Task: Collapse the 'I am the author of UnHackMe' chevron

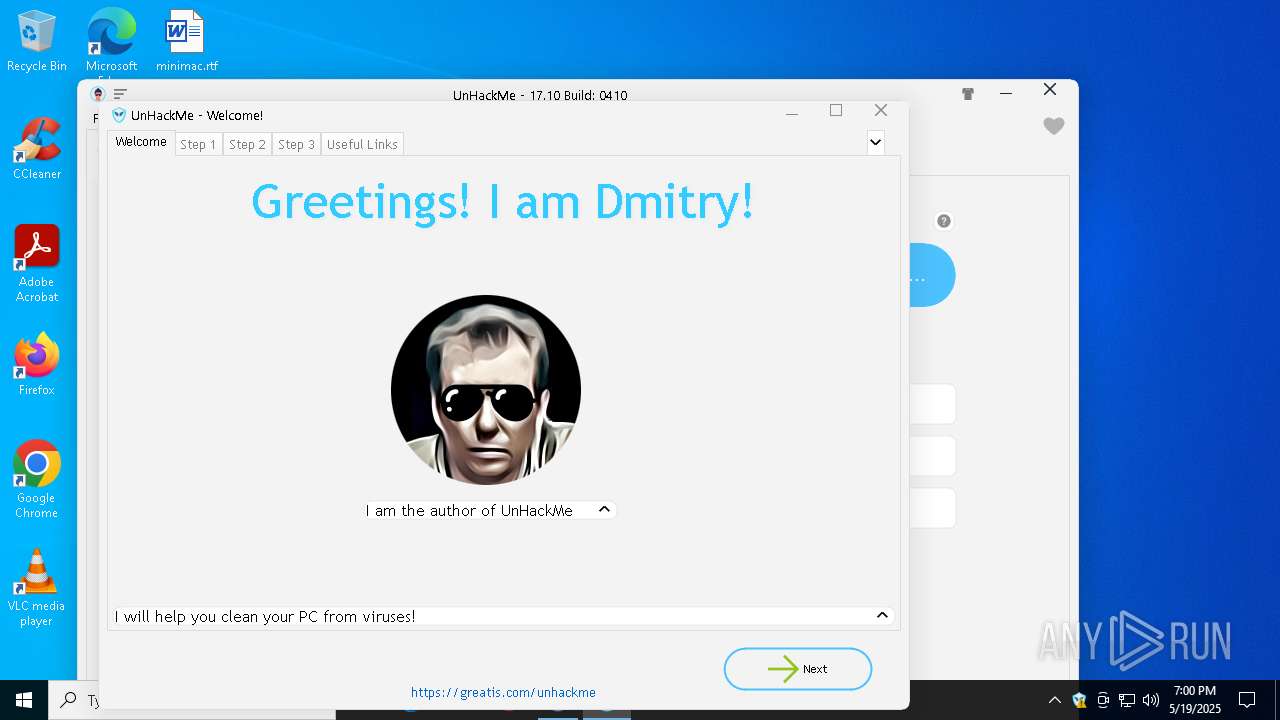Action: (604, 510)
